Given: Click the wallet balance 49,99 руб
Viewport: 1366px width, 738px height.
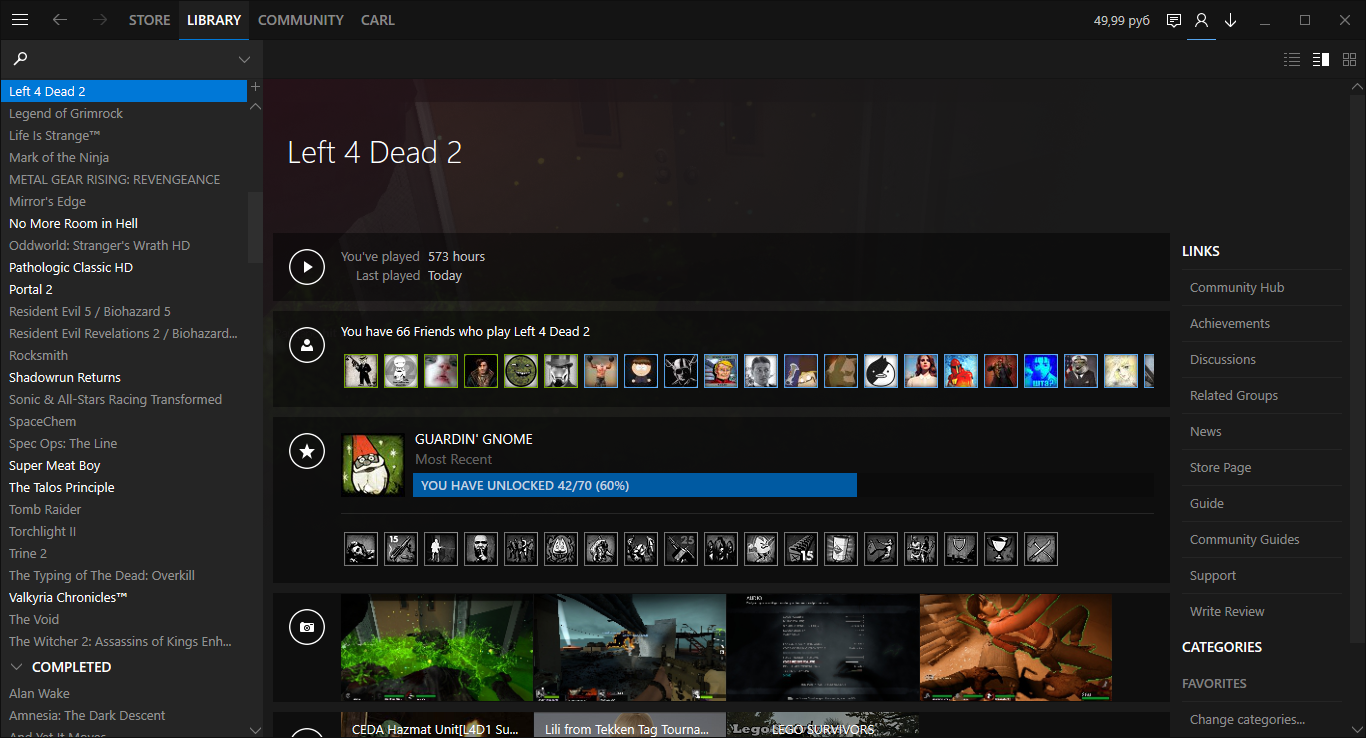Looking at the screenshot, I should click(x=1122, y=20).
